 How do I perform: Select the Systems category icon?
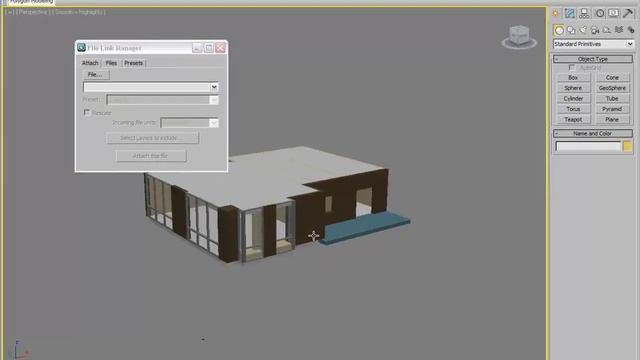pos(631,30)
